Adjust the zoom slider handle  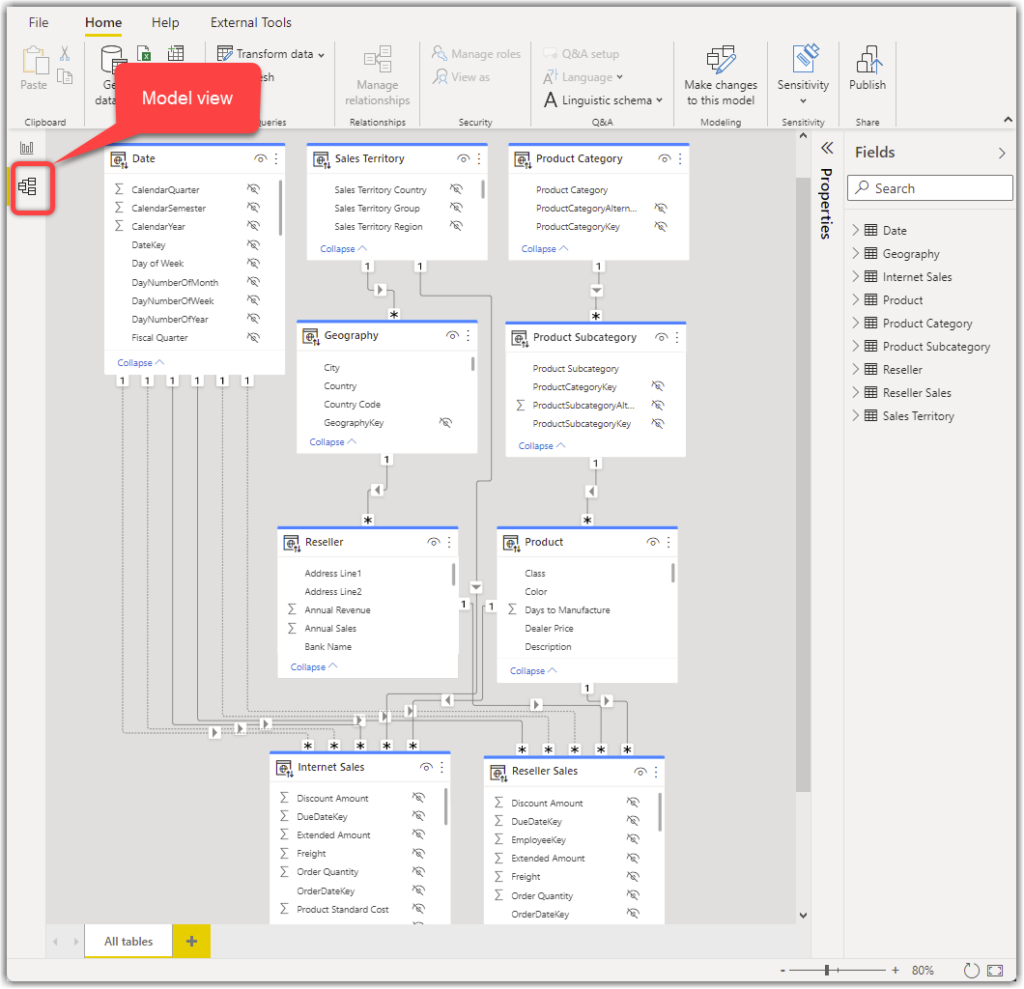click(x=827, y=971)
